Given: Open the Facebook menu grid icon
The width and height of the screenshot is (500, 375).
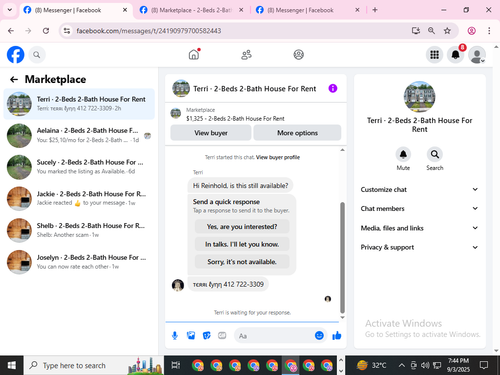Looking at the screenshot, I should coord(434,55).
